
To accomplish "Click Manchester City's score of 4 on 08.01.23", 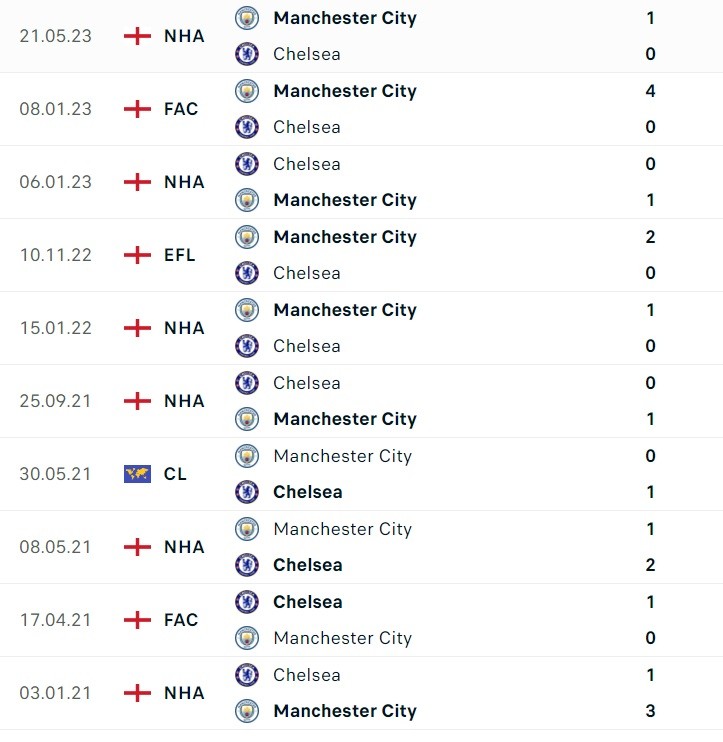I will point(651,91).
